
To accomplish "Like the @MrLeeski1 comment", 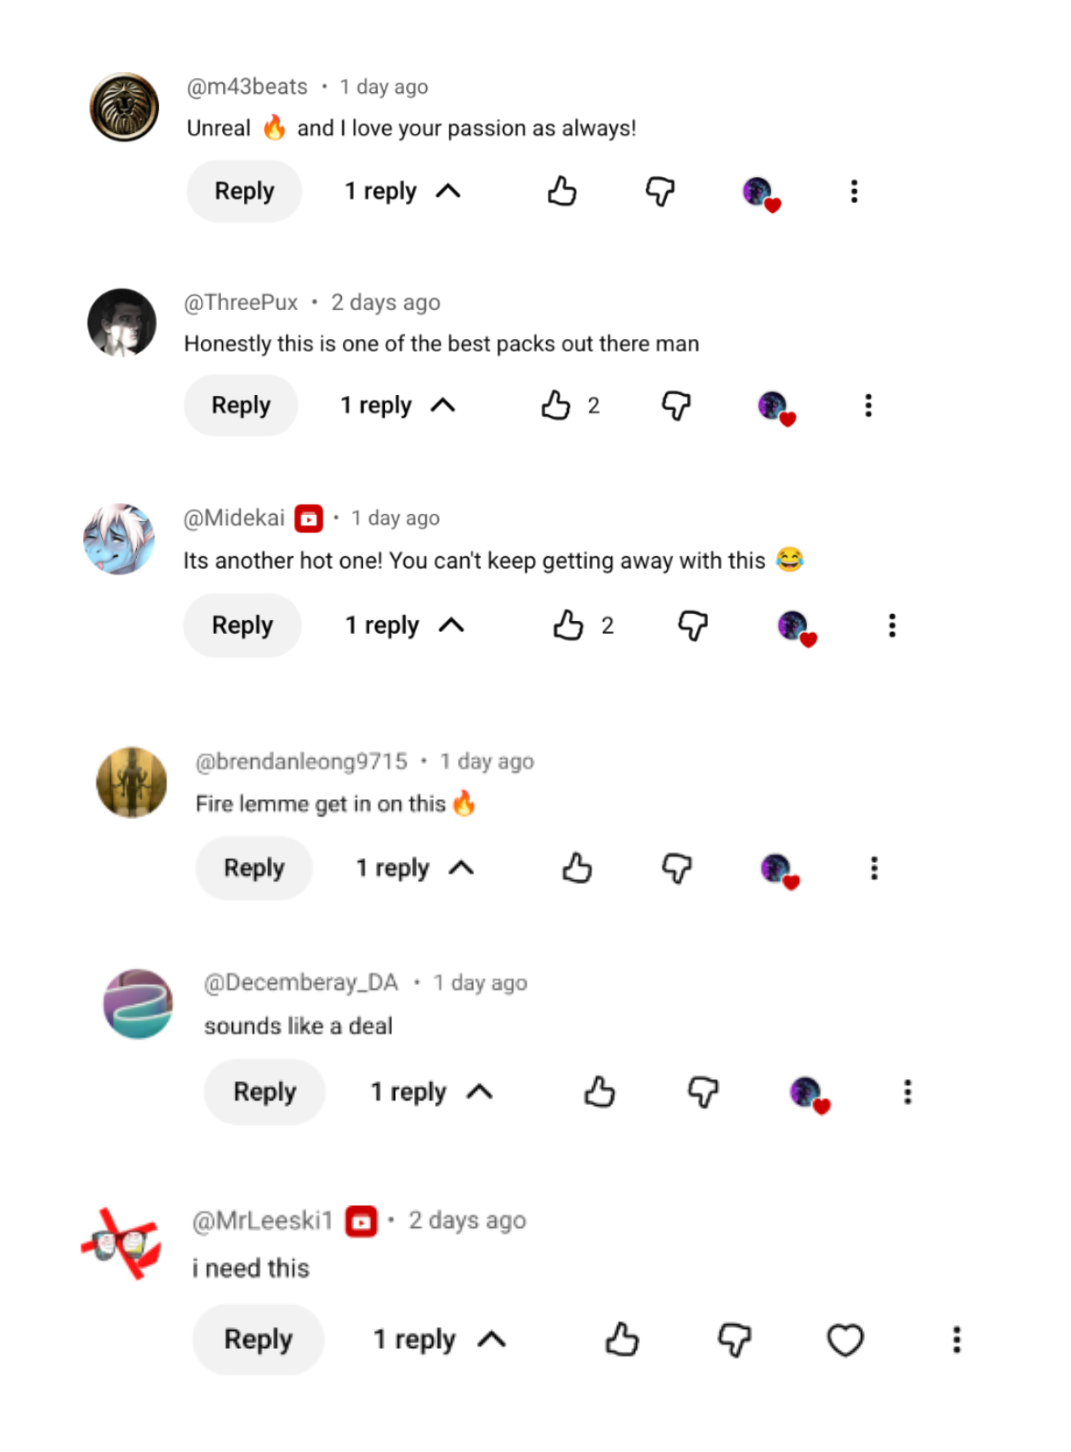I will (622, 1339).
